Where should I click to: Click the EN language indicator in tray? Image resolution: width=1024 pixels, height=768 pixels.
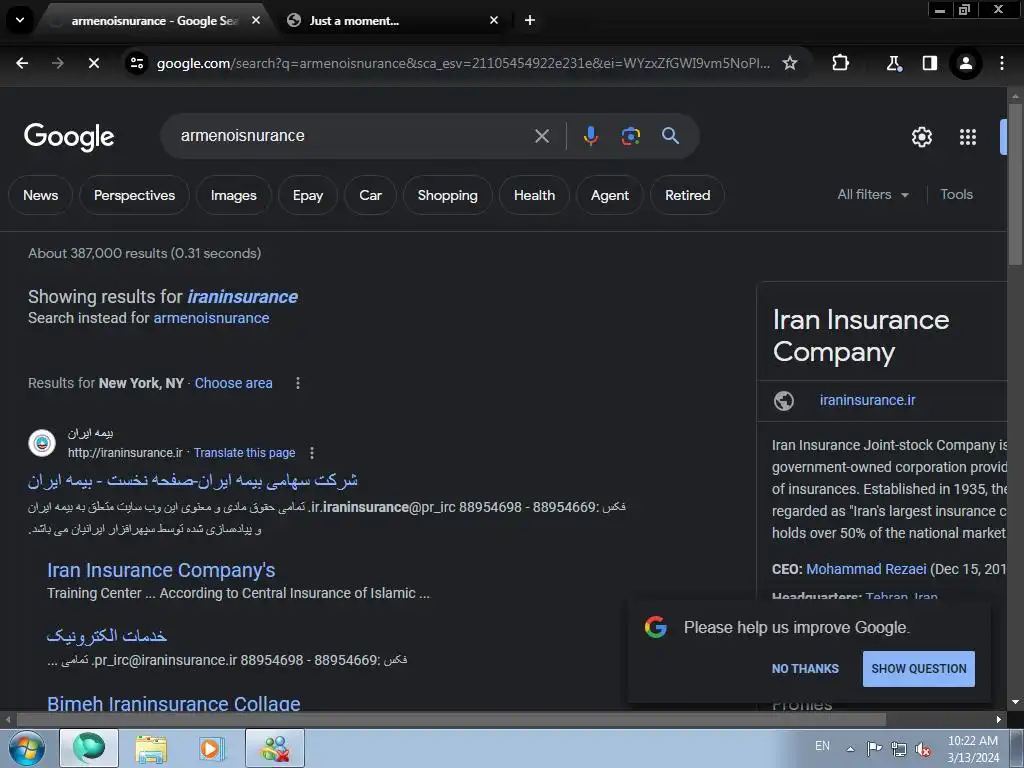(x=822, y=746)
